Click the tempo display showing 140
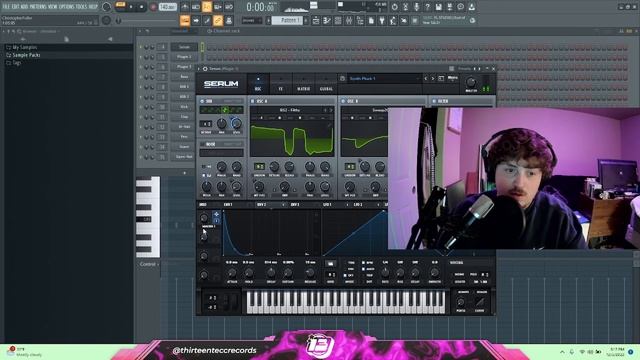The width and height of the screenshot is (640, 360). (x=168, y=7)
